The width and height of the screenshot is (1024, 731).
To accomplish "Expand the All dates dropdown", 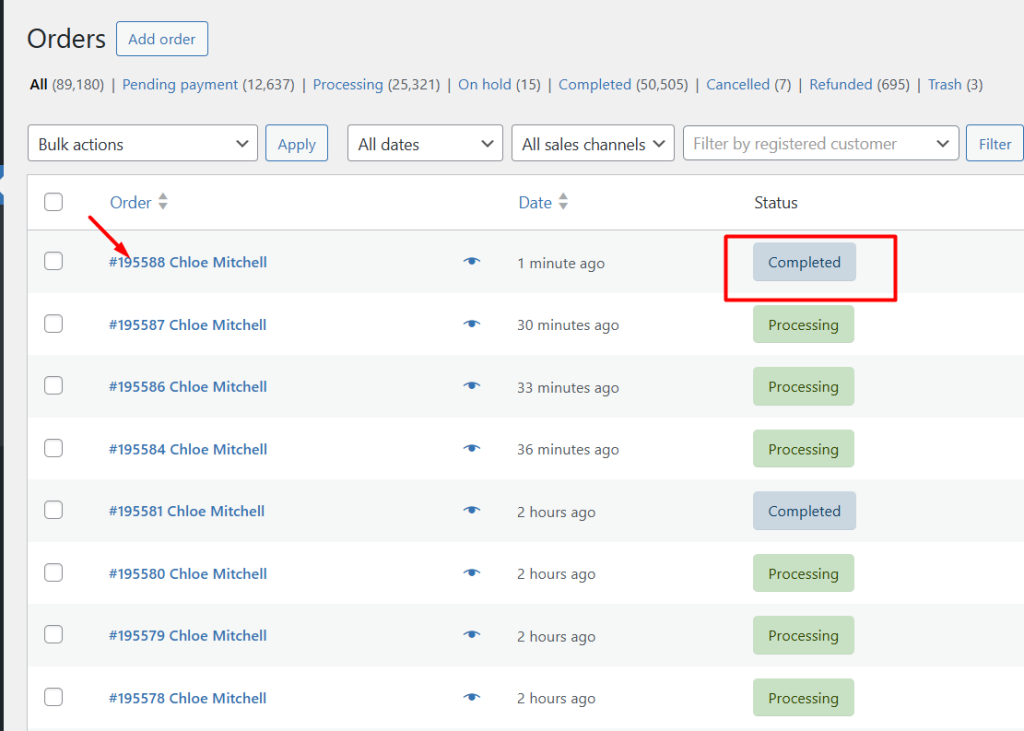I will click(x=424, y=143).
